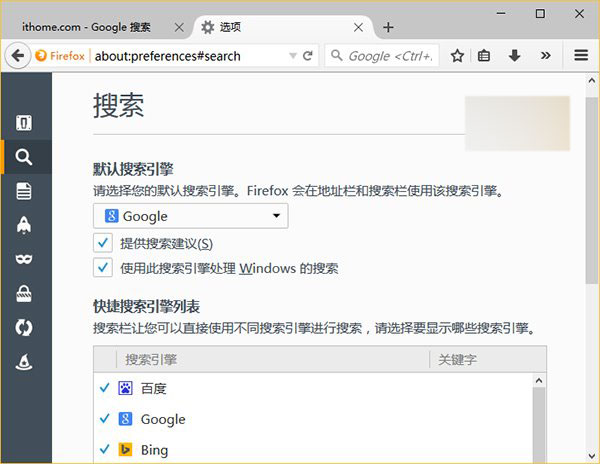Reload the page with refresh icon
This screenshot has width=600, height=464.
[308, 56]
